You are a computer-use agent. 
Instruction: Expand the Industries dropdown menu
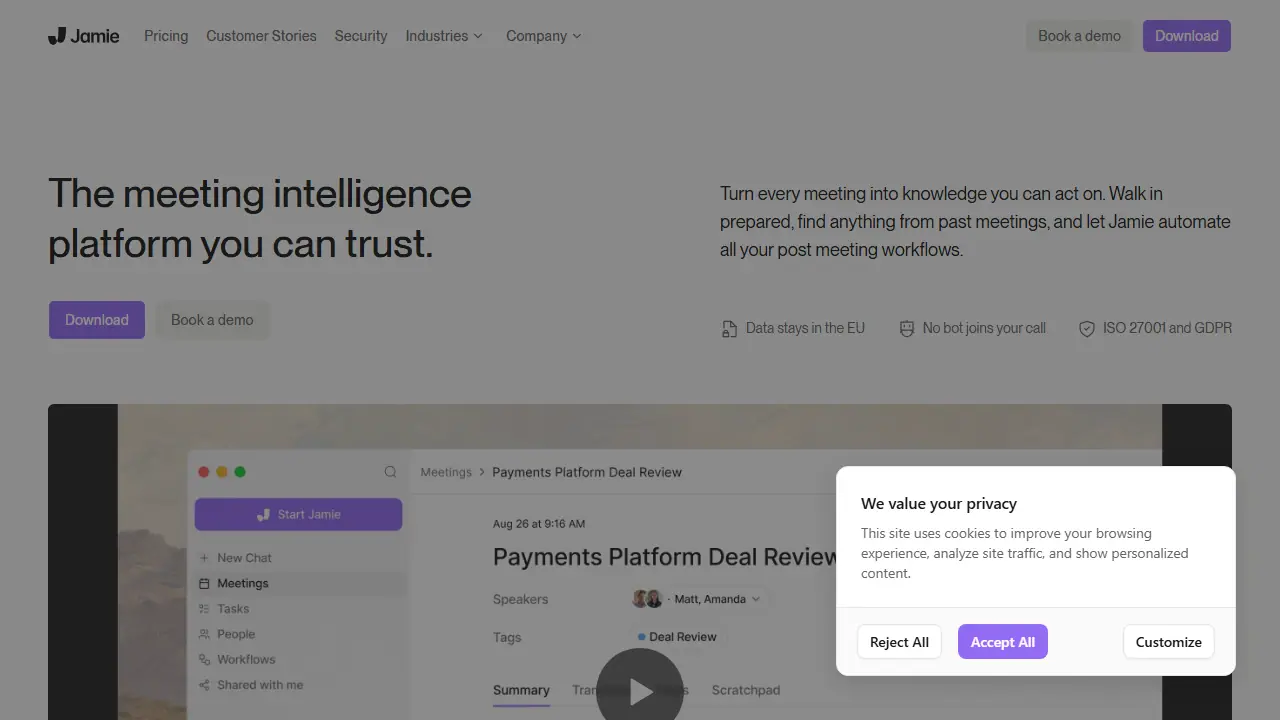[x=444, y=36]
